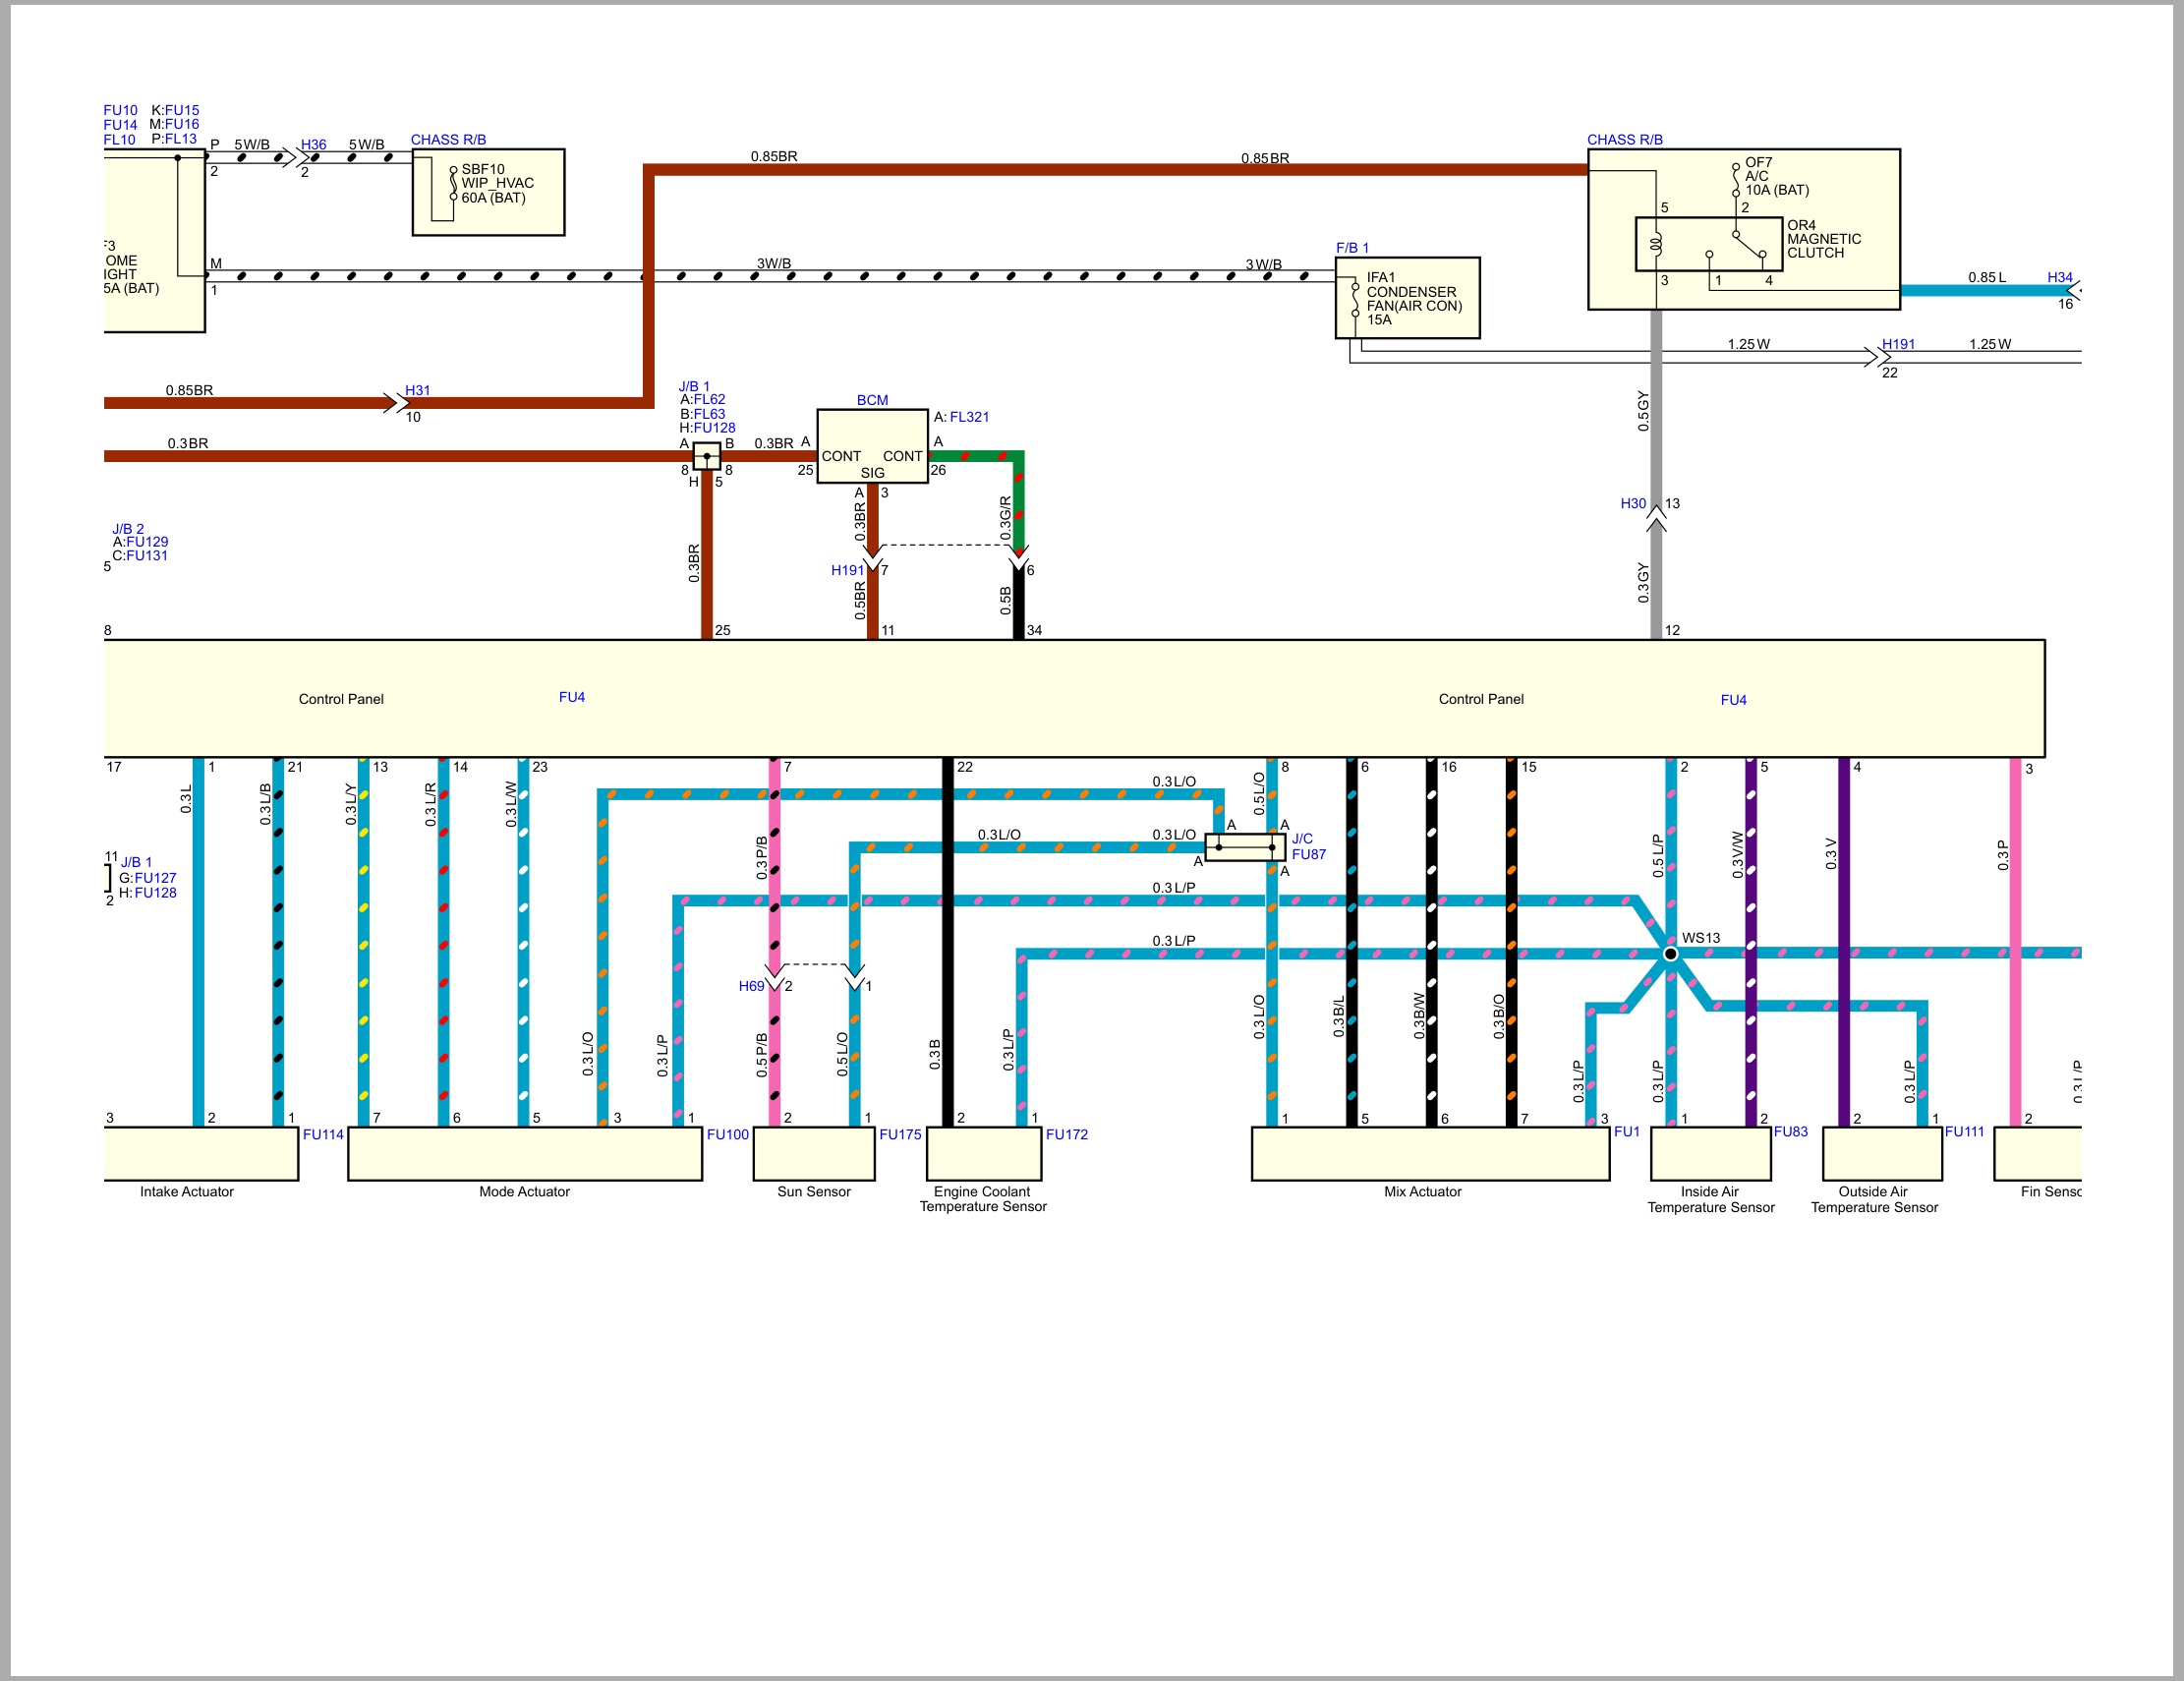
Task: Open the FU14 connector link
Action: click(120, 125)
